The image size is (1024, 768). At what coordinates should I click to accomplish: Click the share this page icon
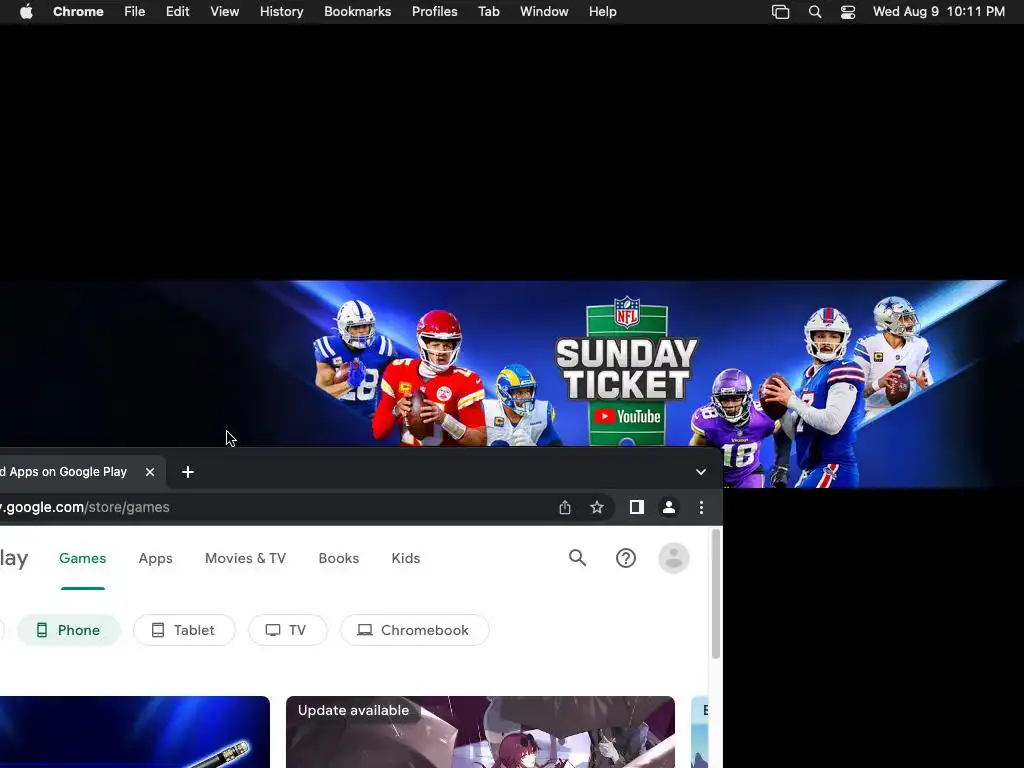565,507
